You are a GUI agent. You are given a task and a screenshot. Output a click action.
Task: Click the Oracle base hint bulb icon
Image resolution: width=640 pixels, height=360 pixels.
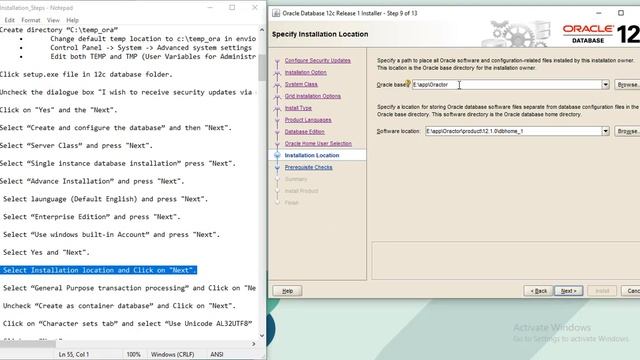point(408,83)
